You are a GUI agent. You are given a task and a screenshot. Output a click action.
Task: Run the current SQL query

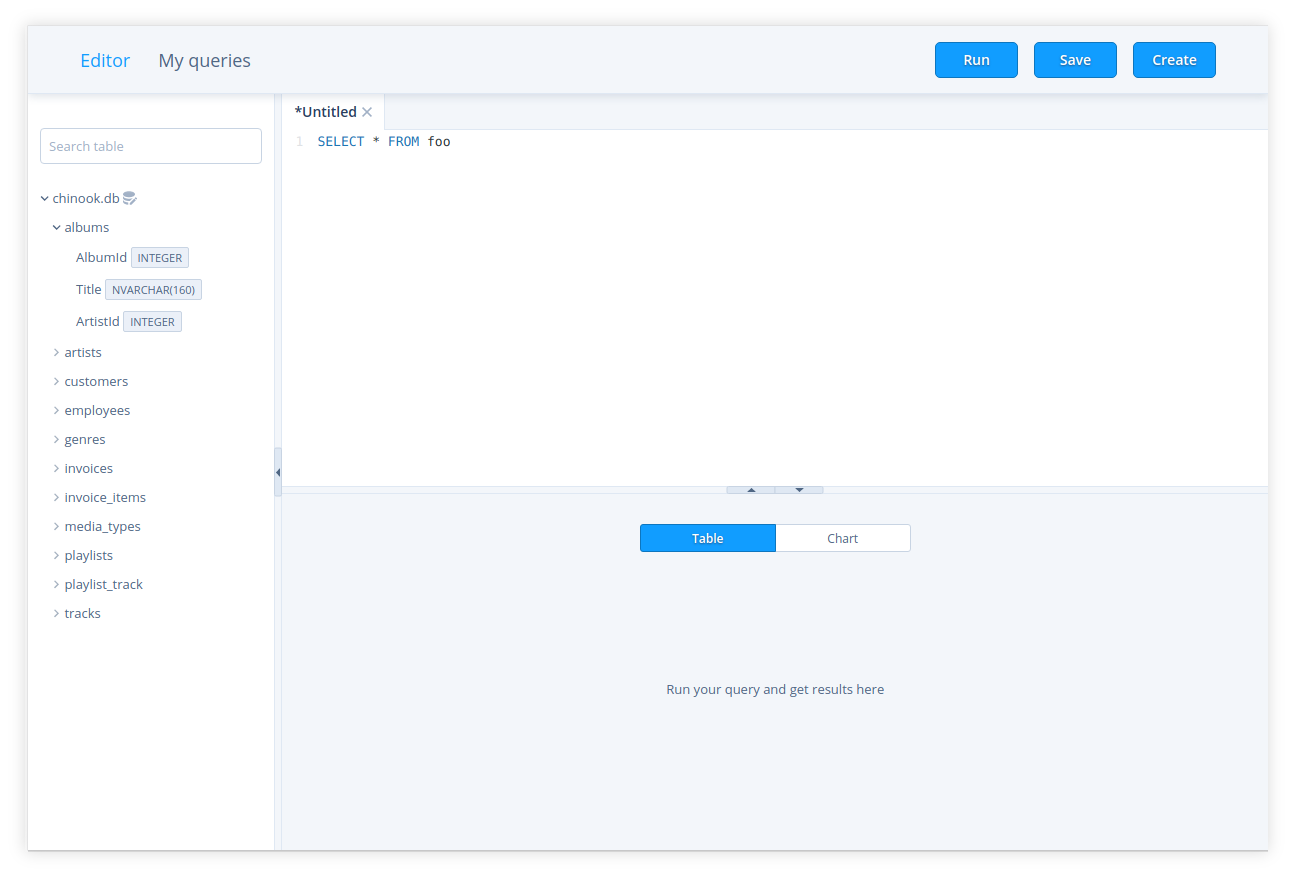(976, 60)
